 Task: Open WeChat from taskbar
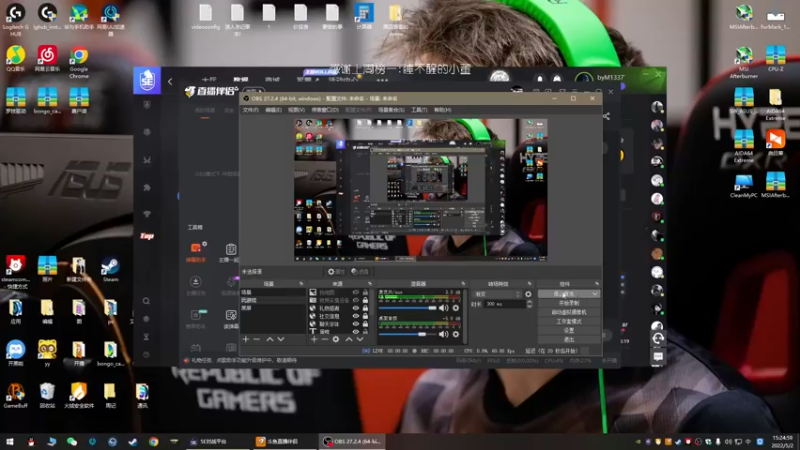72,441
